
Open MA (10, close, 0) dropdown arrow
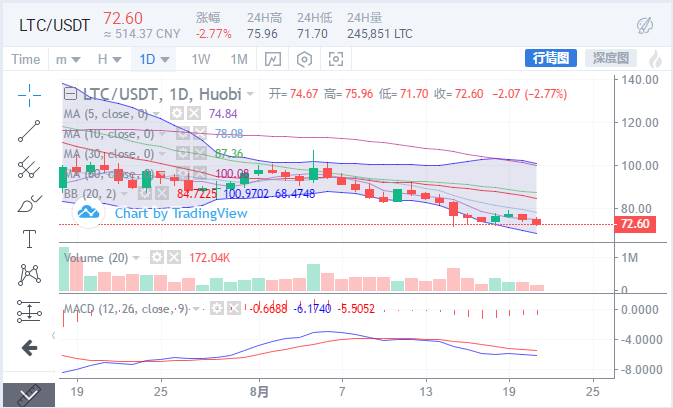(x=162, y=134)
